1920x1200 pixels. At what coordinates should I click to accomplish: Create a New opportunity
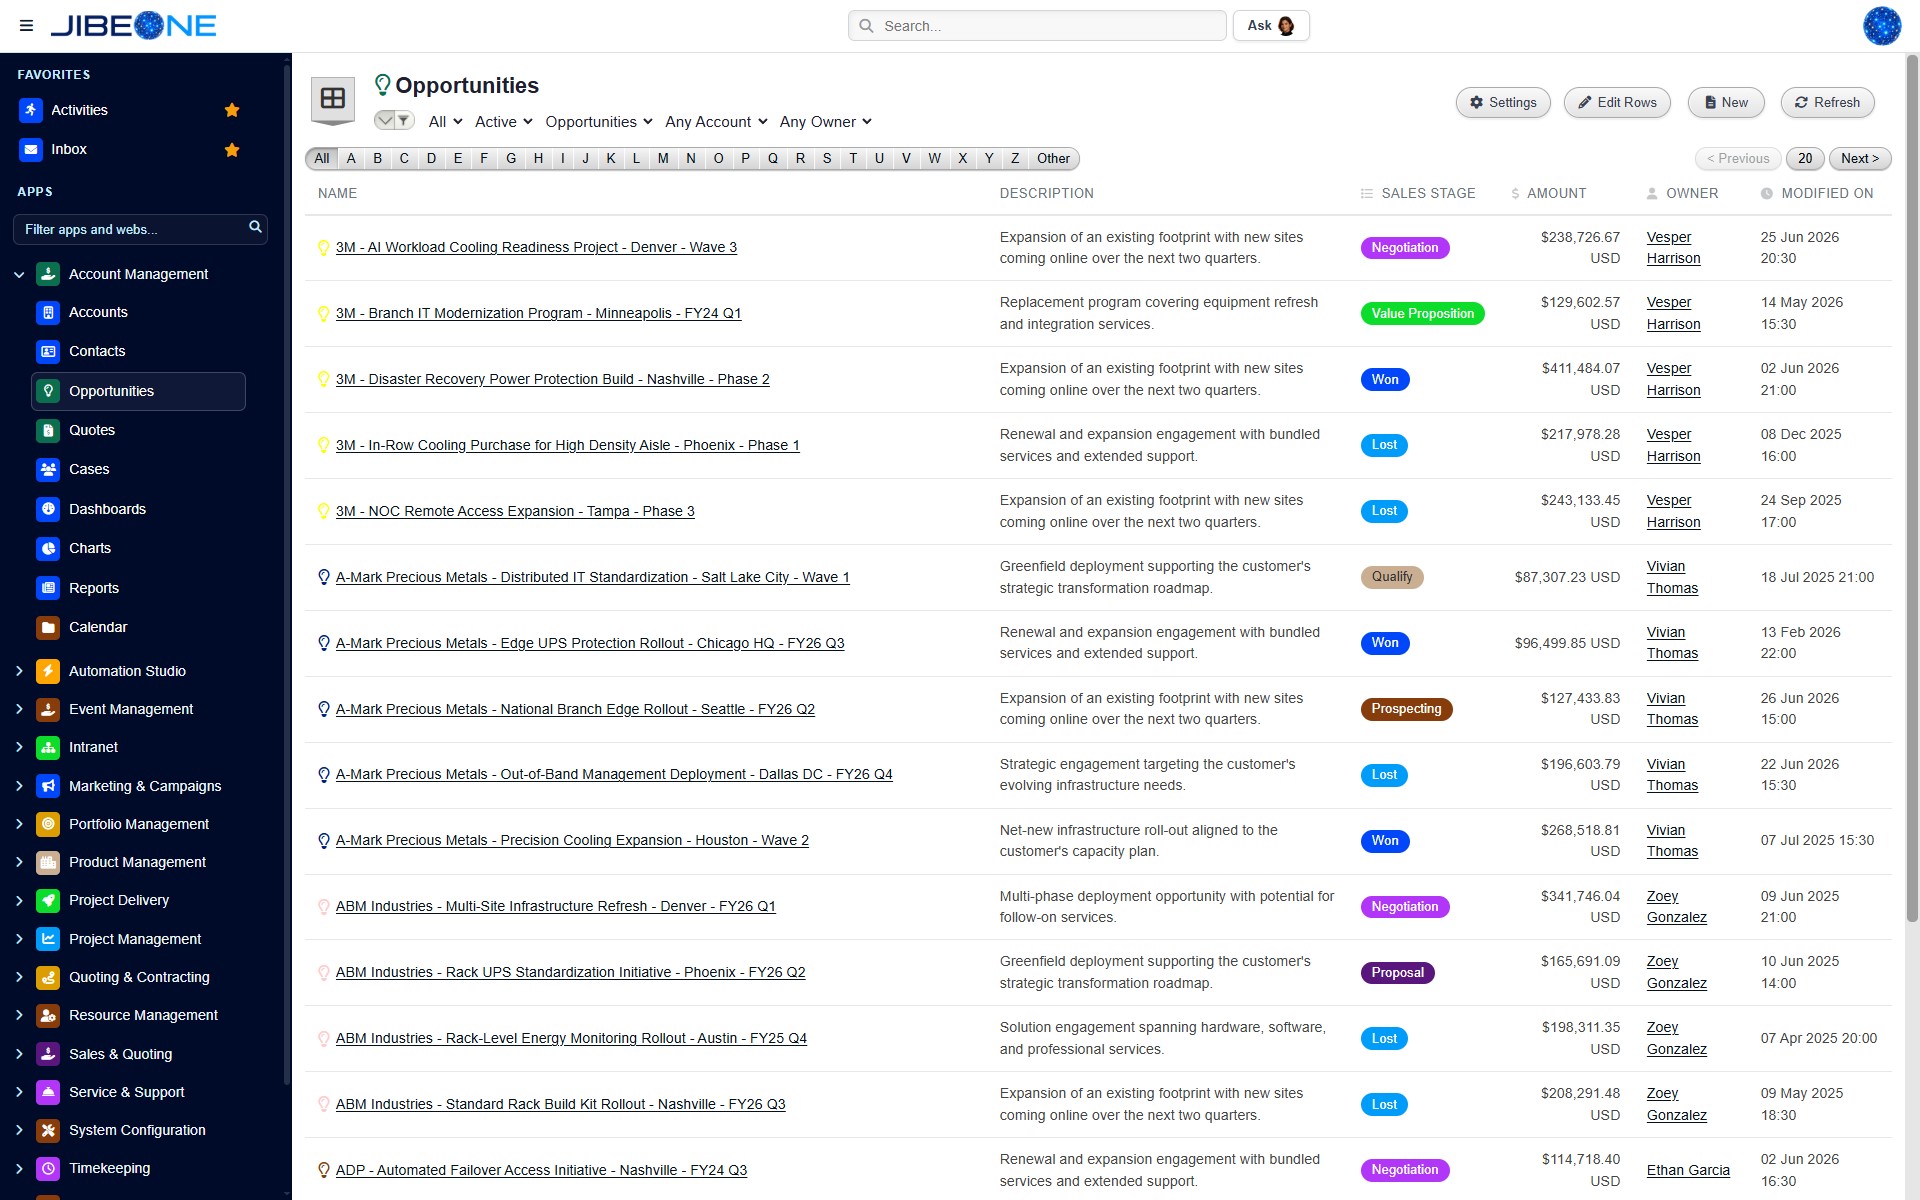pos(1726,102)
